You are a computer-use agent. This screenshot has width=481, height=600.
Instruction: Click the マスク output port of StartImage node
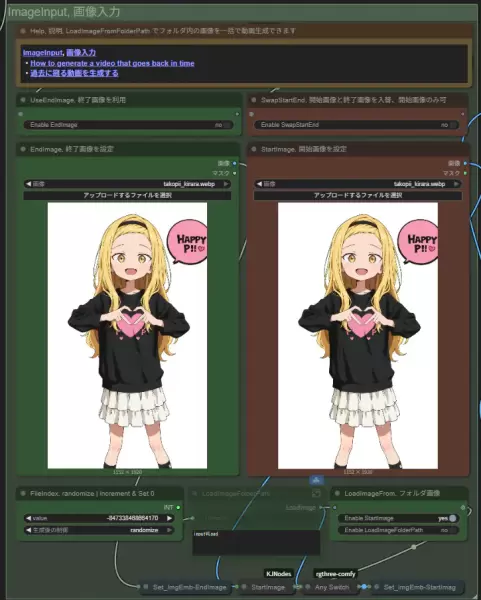465,173
